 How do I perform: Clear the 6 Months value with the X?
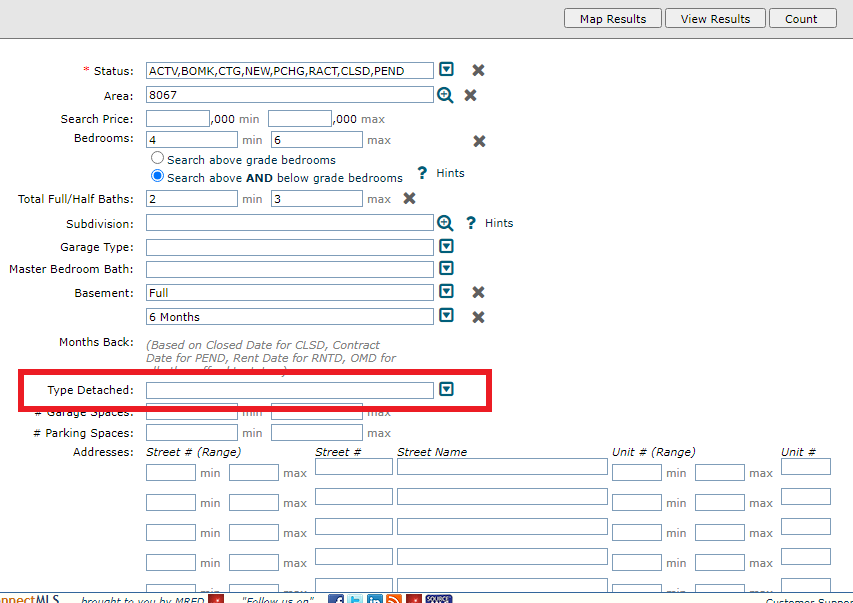click(x=478, y=317)
